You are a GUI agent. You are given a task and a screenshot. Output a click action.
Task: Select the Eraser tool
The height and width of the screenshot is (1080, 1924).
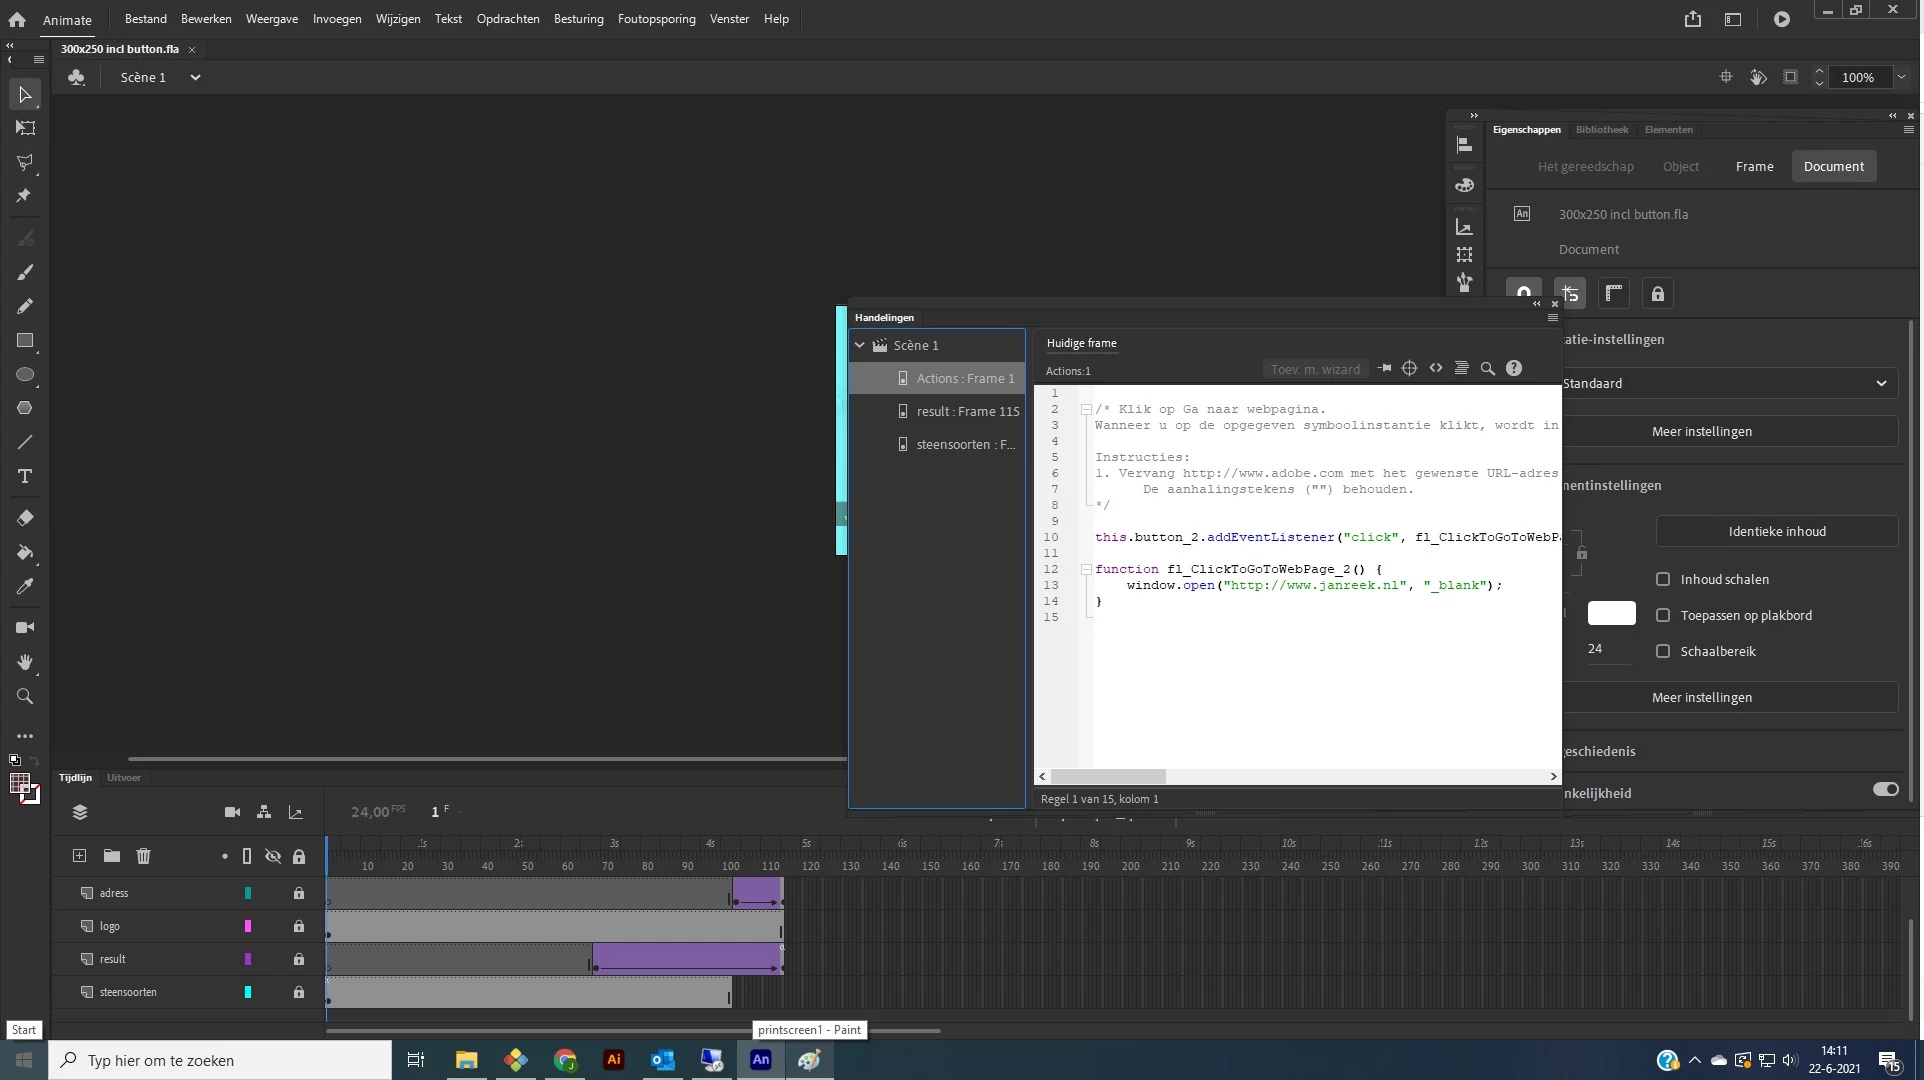tap(25, 518)
